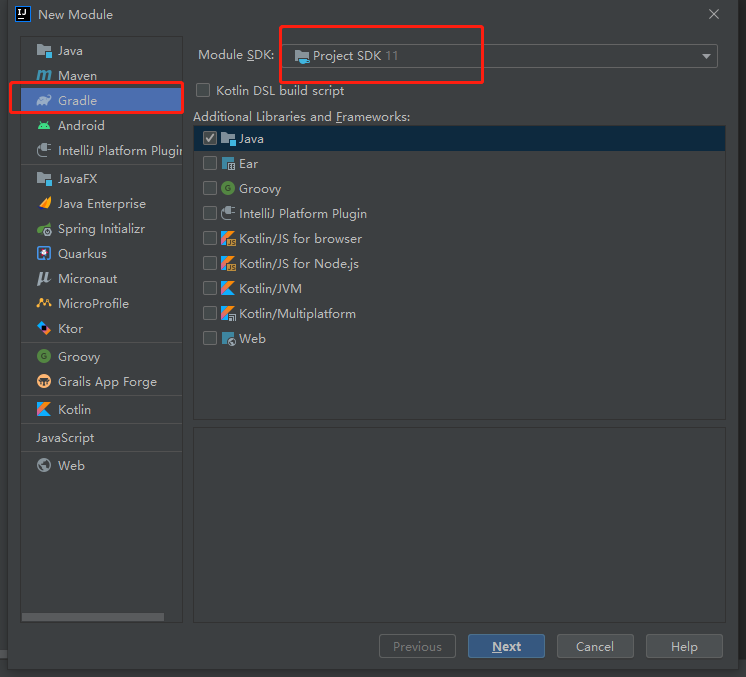Click the Kotlin/JS for Node.js icon

click(x=228, y=264)
